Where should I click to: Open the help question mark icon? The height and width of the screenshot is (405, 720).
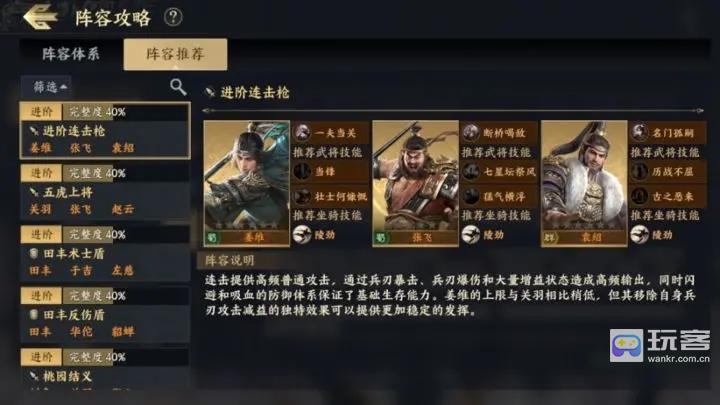(173, 17)
